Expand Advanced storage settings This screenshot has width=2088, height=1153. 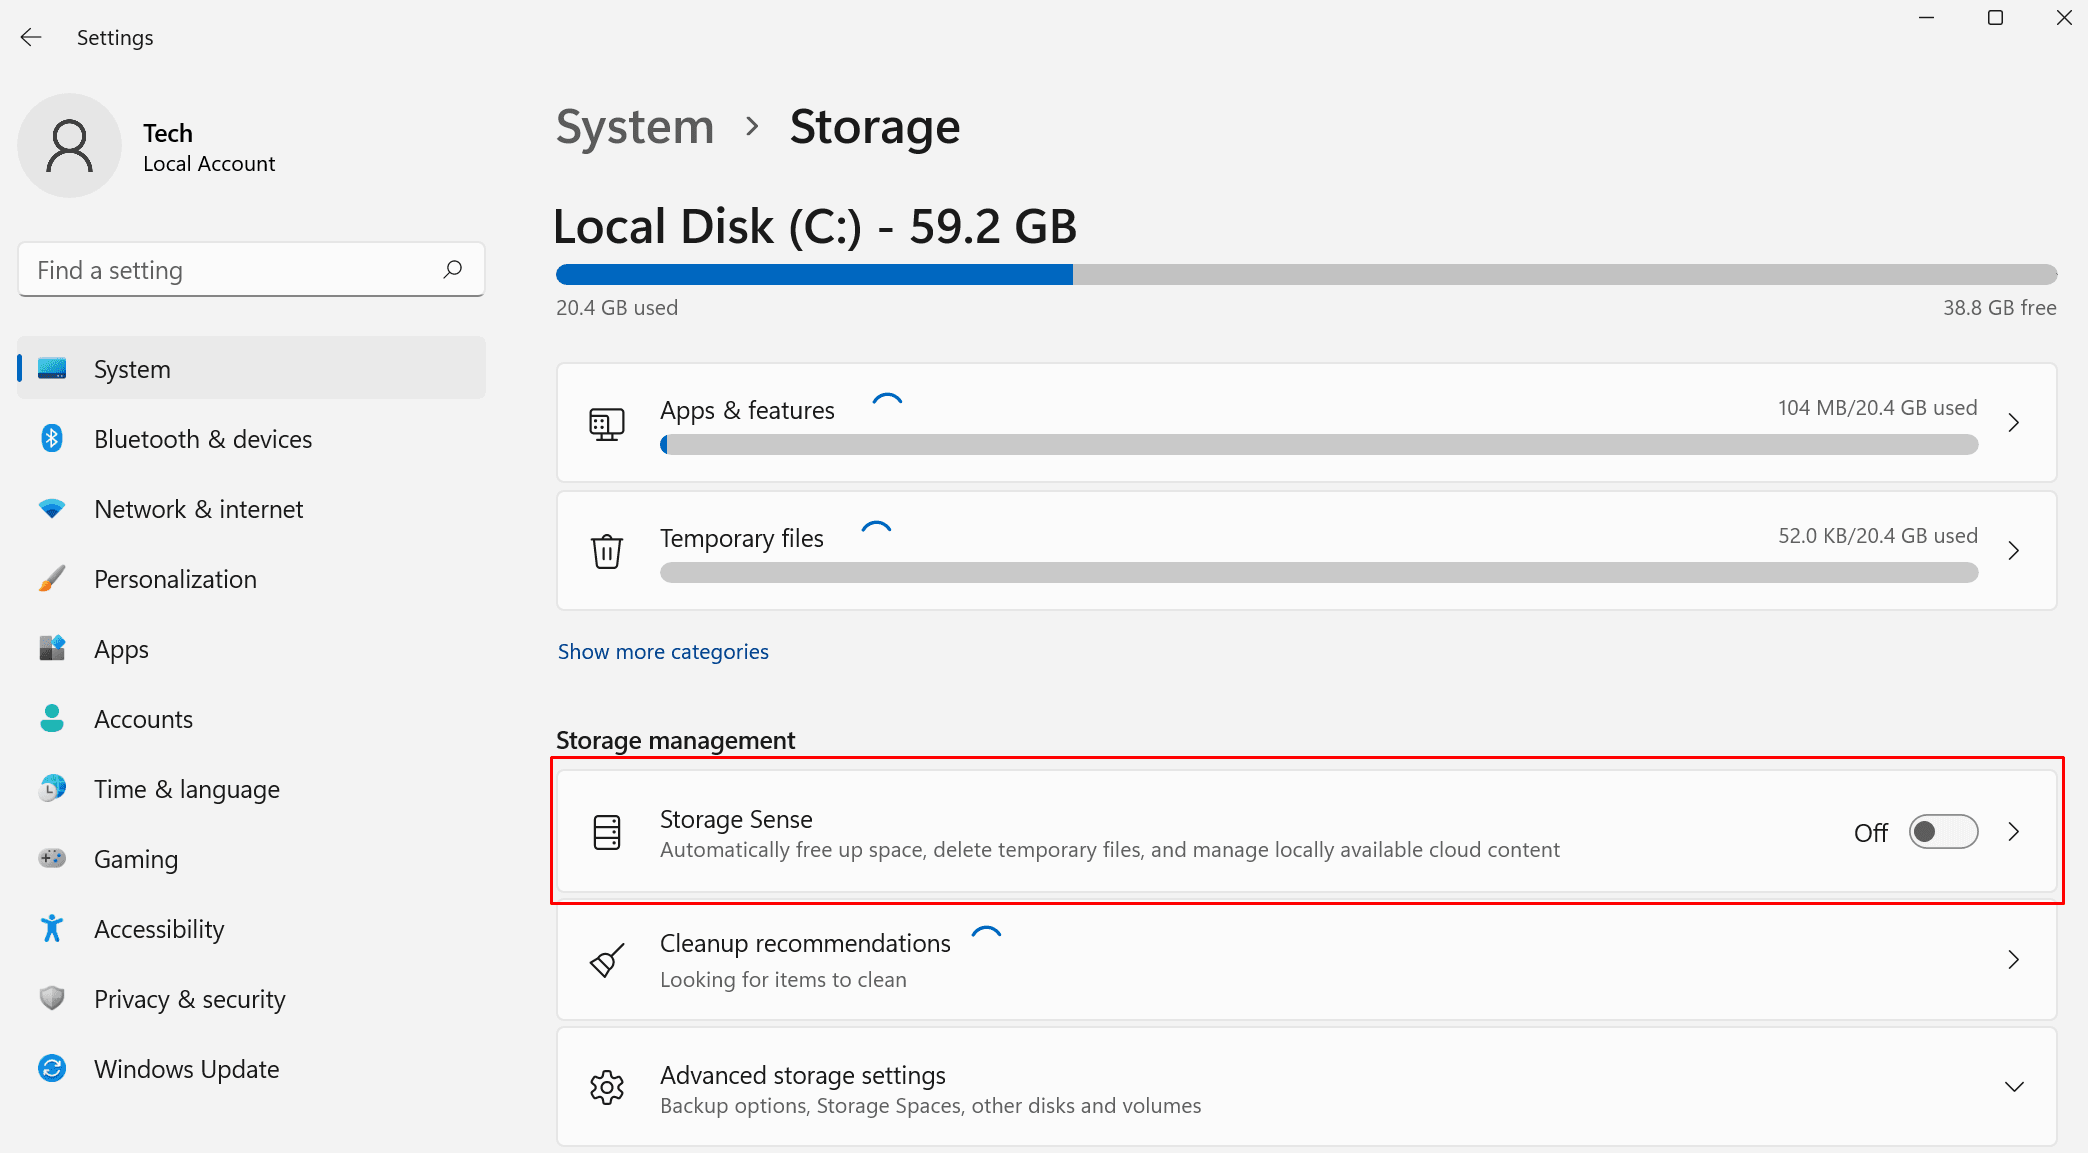(x=2013, y=1087)
